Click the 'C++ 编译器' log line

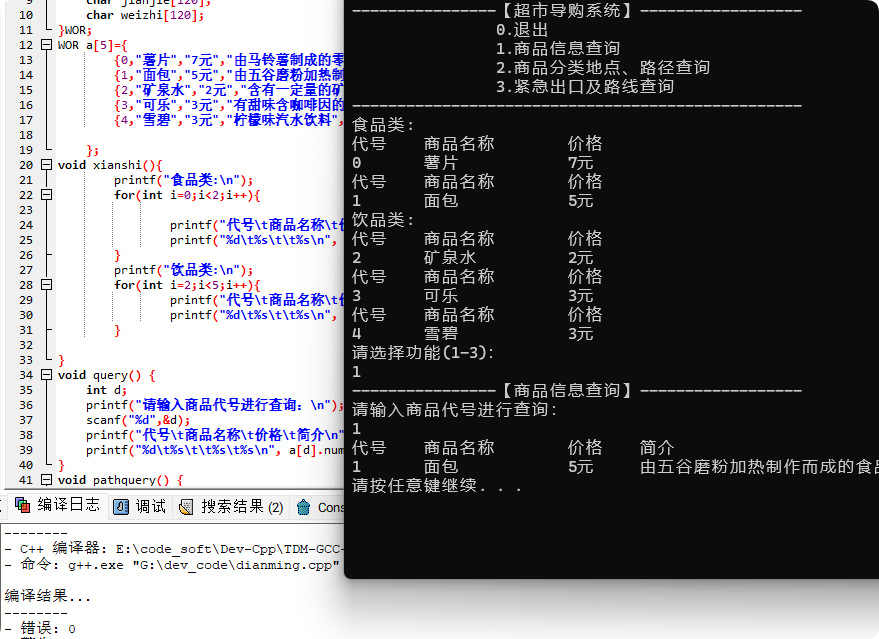click(x=174, y=548)
